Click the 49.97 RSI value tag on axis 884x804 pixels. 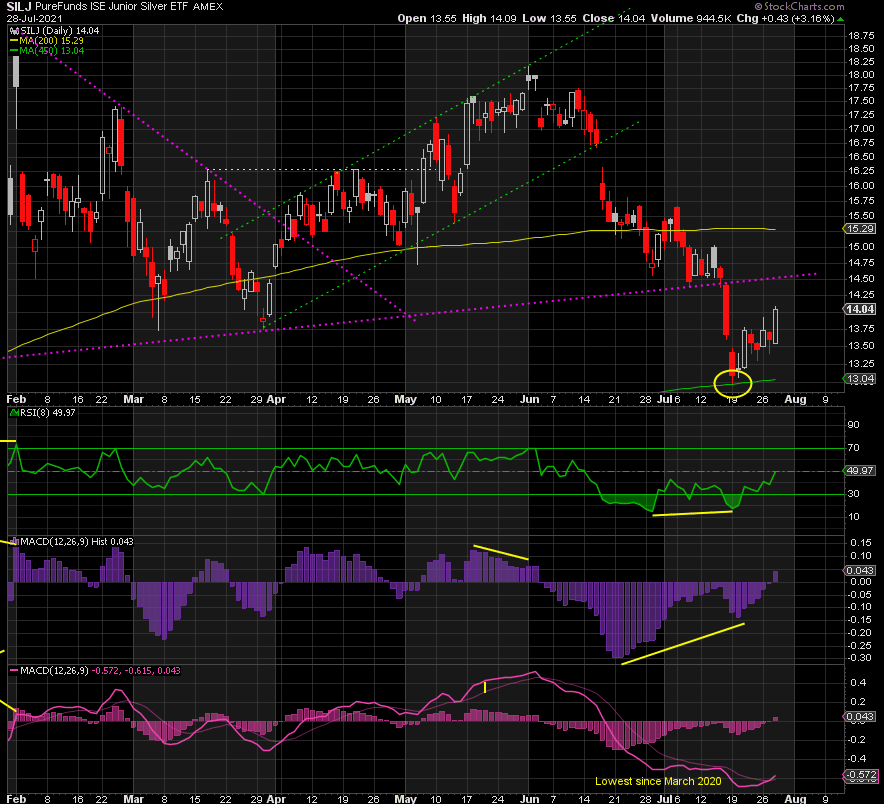[860, 471]
